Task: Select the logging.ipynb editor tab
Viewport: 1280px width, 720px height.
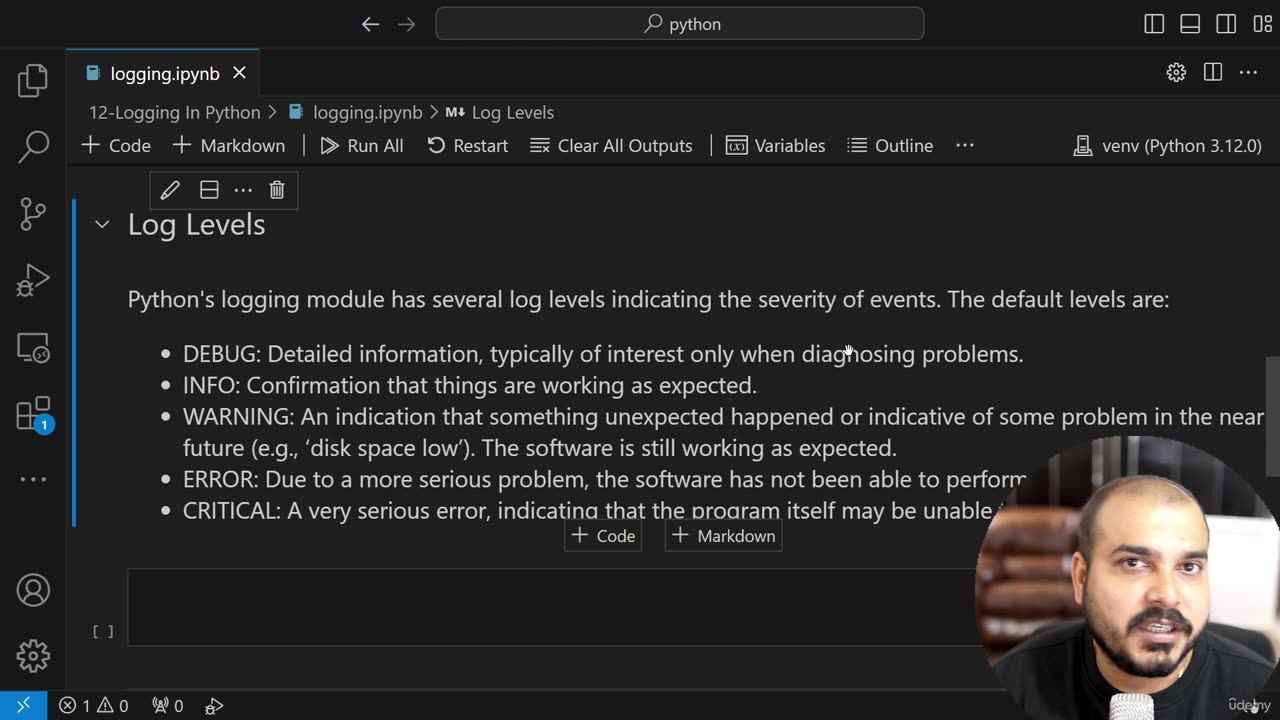Action: coord(163,73)
